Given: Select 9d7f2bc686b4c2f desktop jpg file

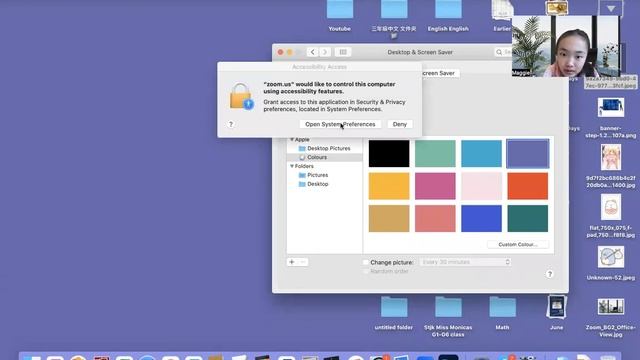Looking at the screenshot, I should tap(611, 166).
